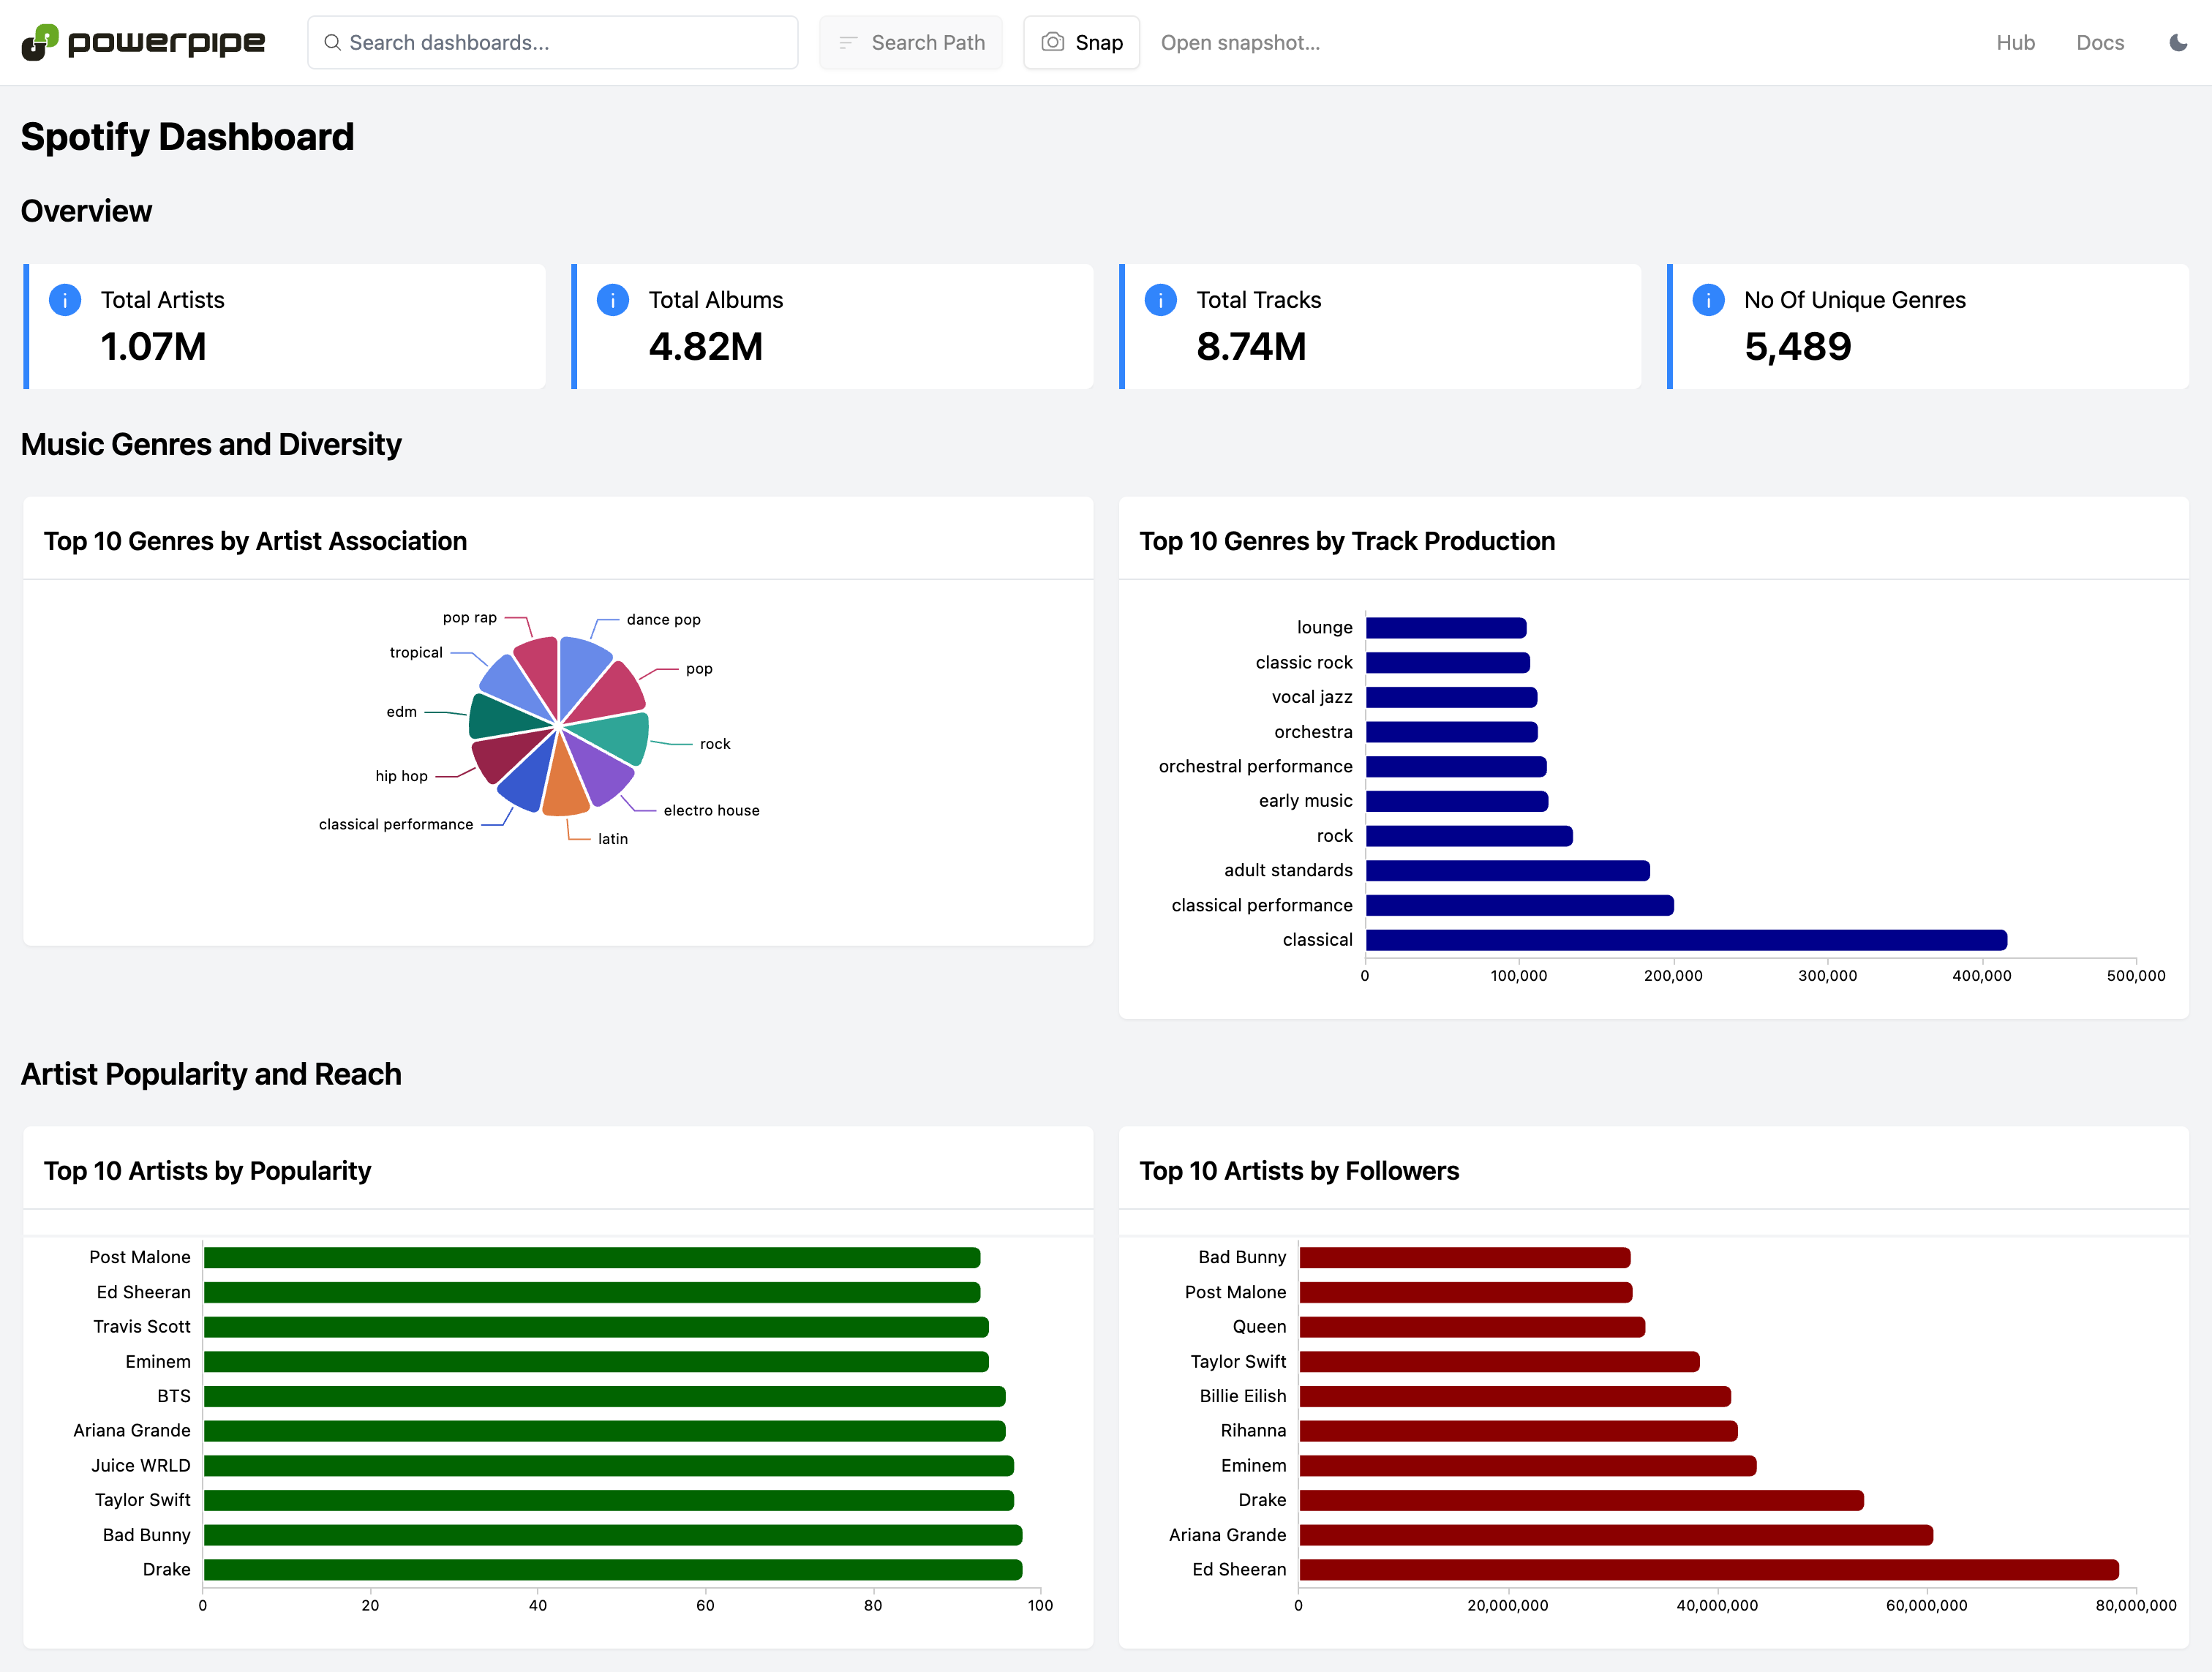Click Total Artists info icon

click(x=65, y=300)
